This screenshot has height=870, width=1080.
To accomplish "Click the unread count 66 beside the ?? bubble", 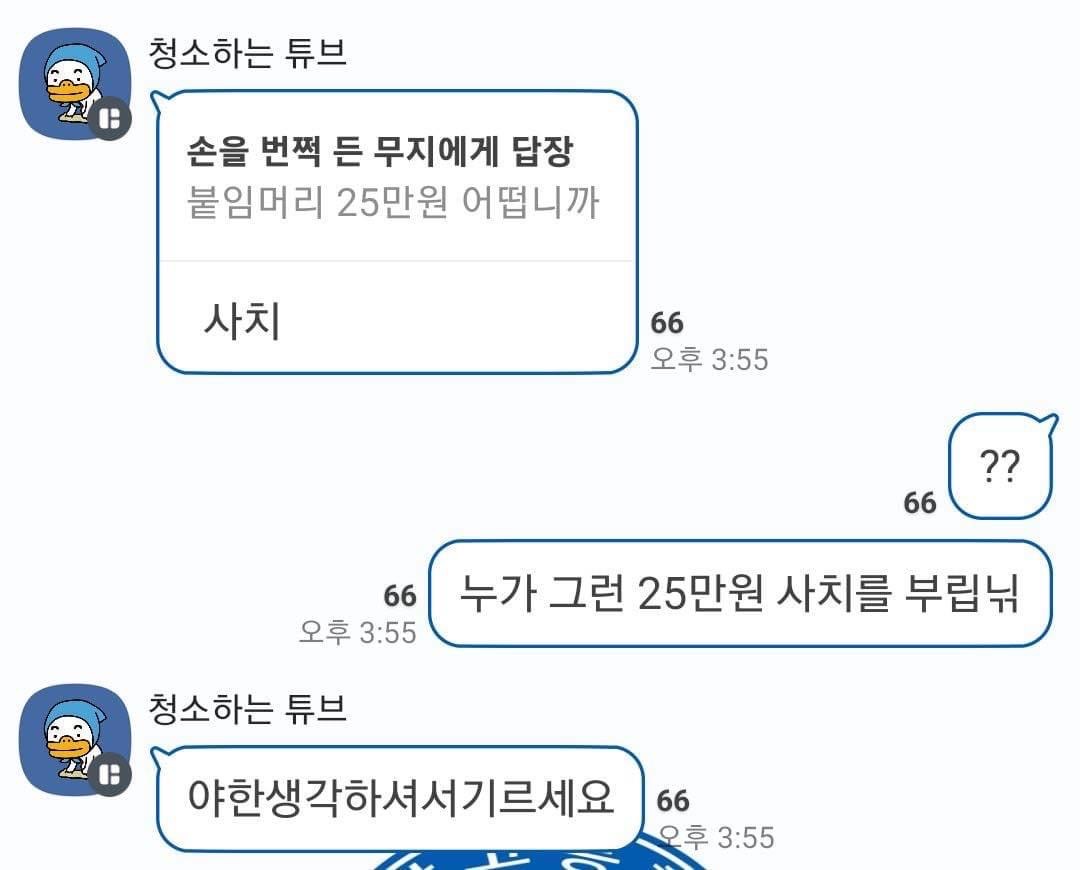I will pos(920,503).
